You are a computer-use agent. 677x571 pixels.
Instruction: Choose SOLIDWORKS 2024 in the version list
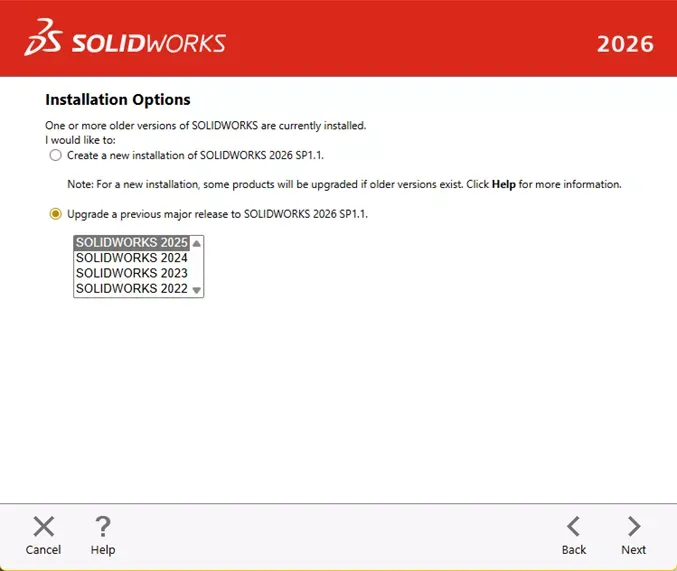132,258
